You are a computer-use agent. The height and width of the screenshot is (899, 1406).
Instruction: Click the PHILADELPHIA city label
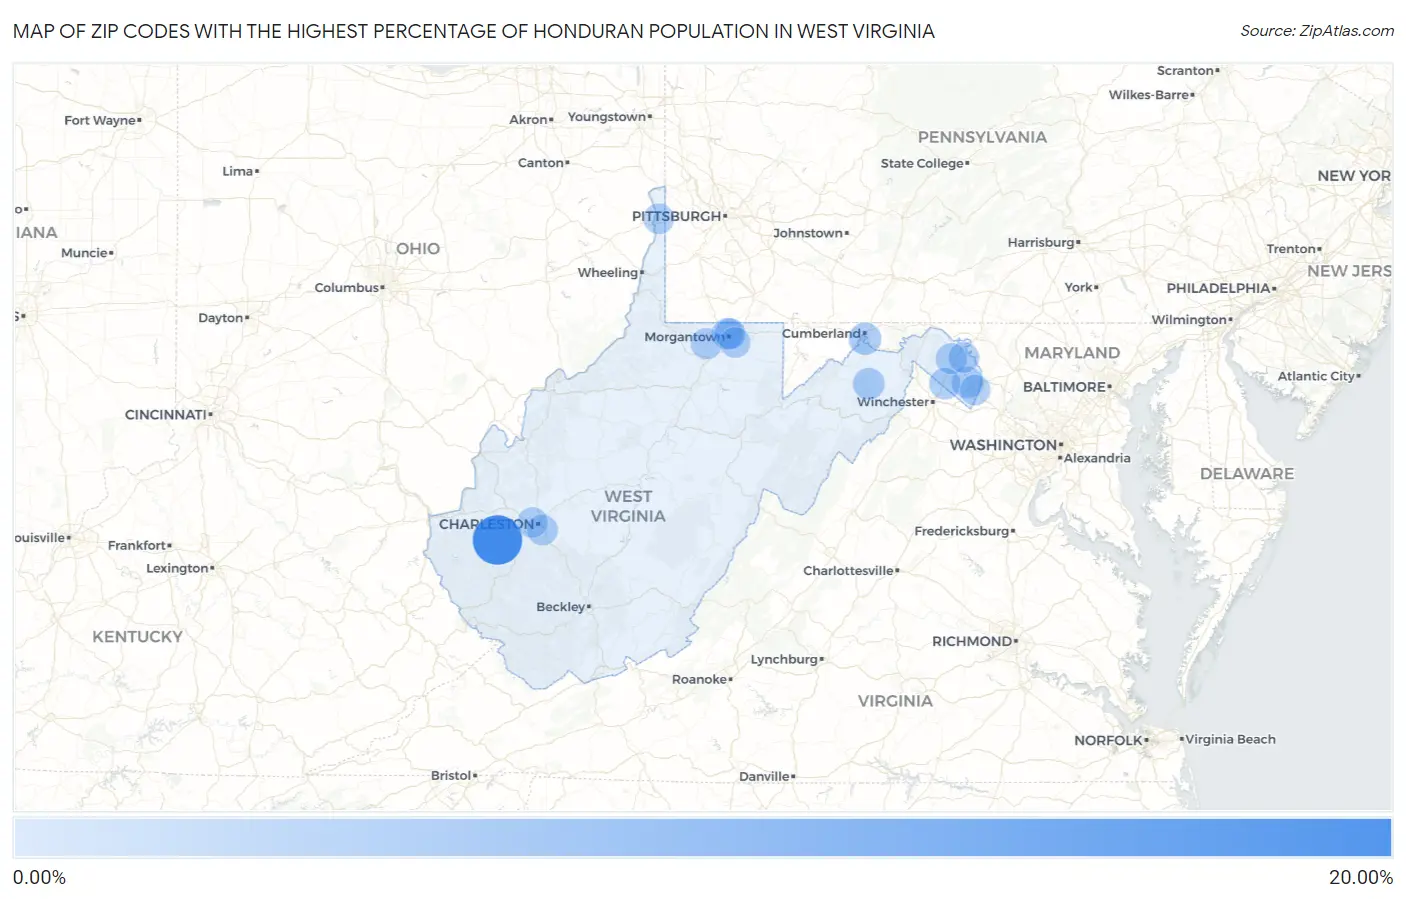(1218, 288)
